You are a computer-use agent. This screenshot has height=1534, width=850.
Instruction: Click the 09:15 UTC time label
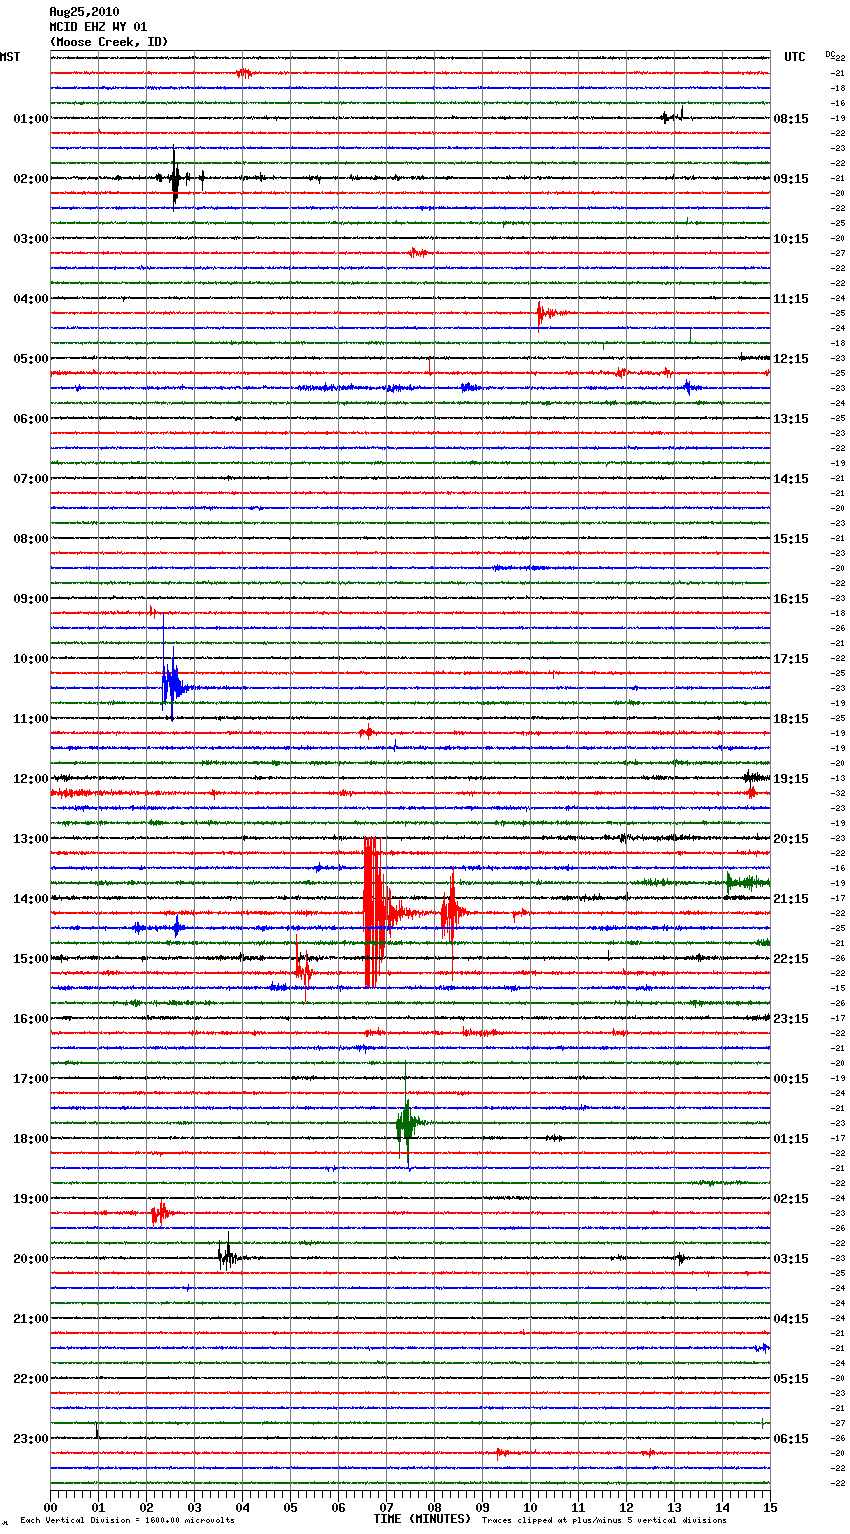791,179
